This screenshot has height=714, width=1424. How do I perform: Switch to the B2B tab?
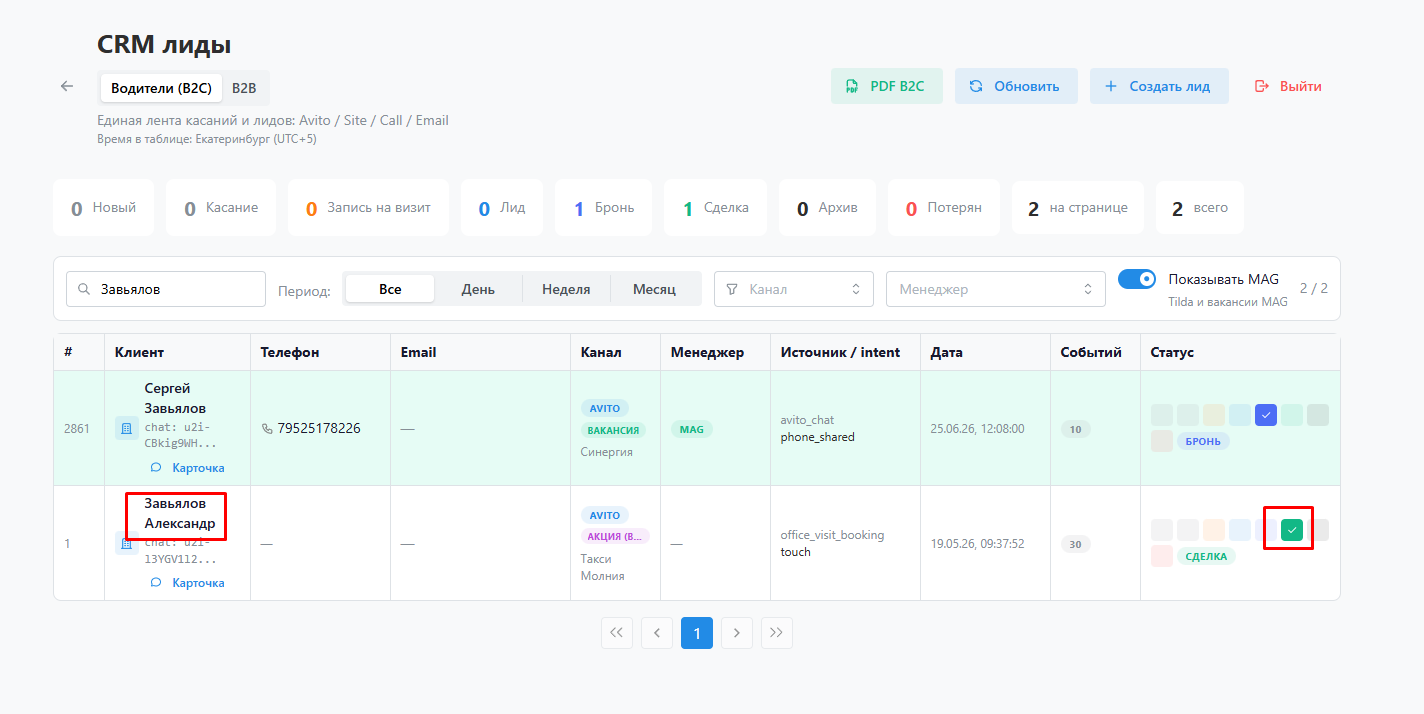(x=244, y=88)
